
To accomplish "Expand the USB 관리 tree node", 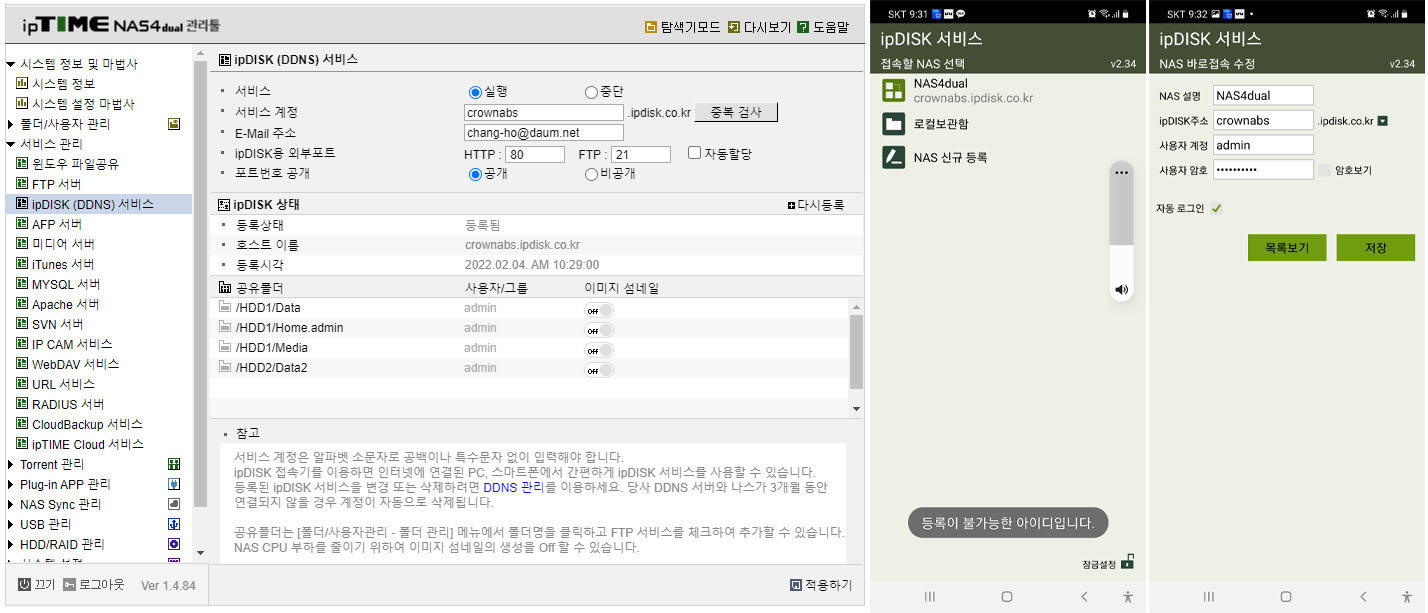I will click(x=10, y=524).
